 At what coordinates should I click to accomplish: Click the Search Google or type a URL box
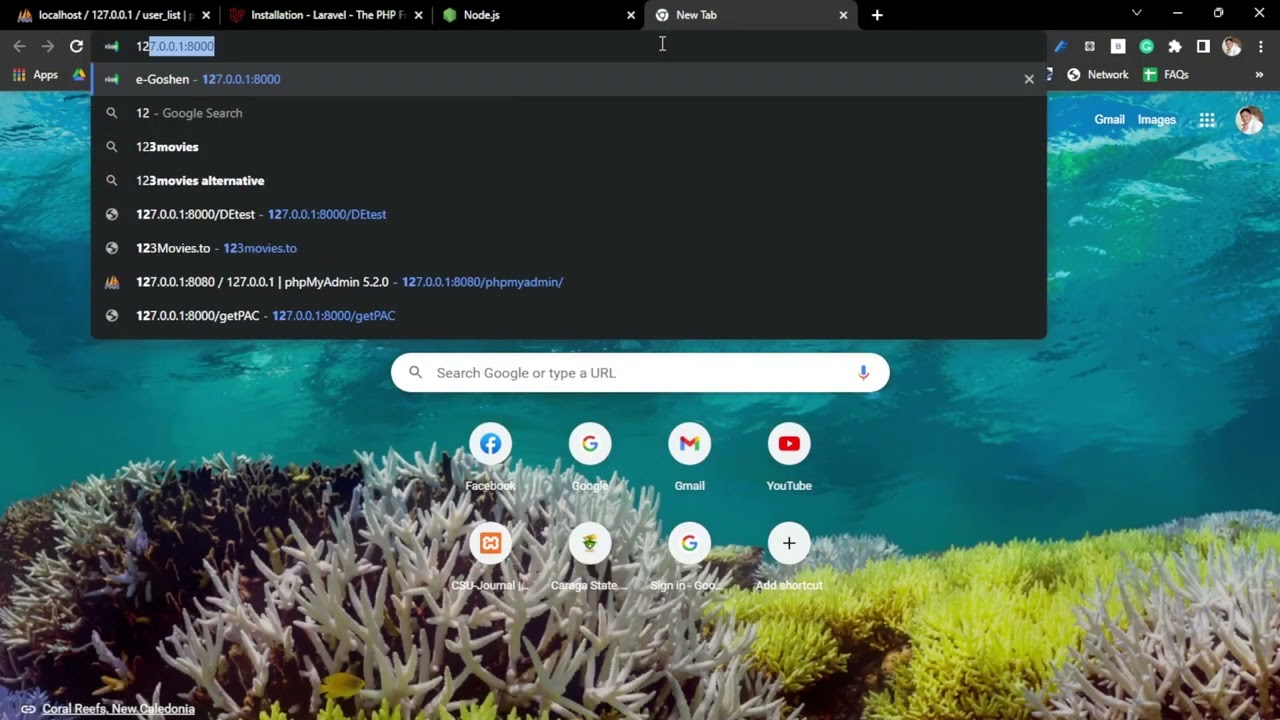[x=640, y=373]
